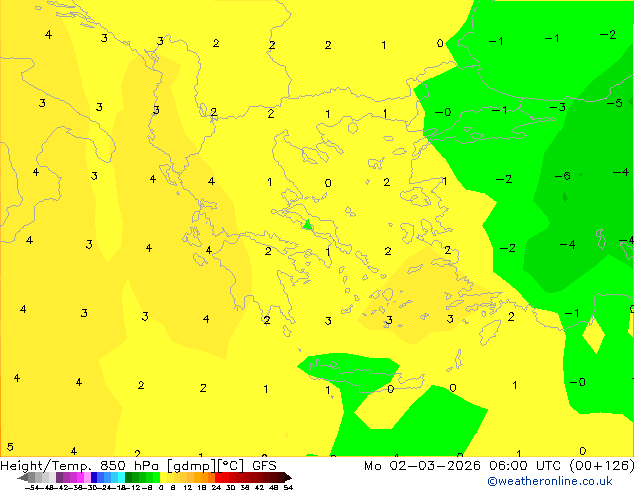This screenshot has height=490, width=634.
Task: Click the grey left arrow end of the colour legend
Action: 23,478
